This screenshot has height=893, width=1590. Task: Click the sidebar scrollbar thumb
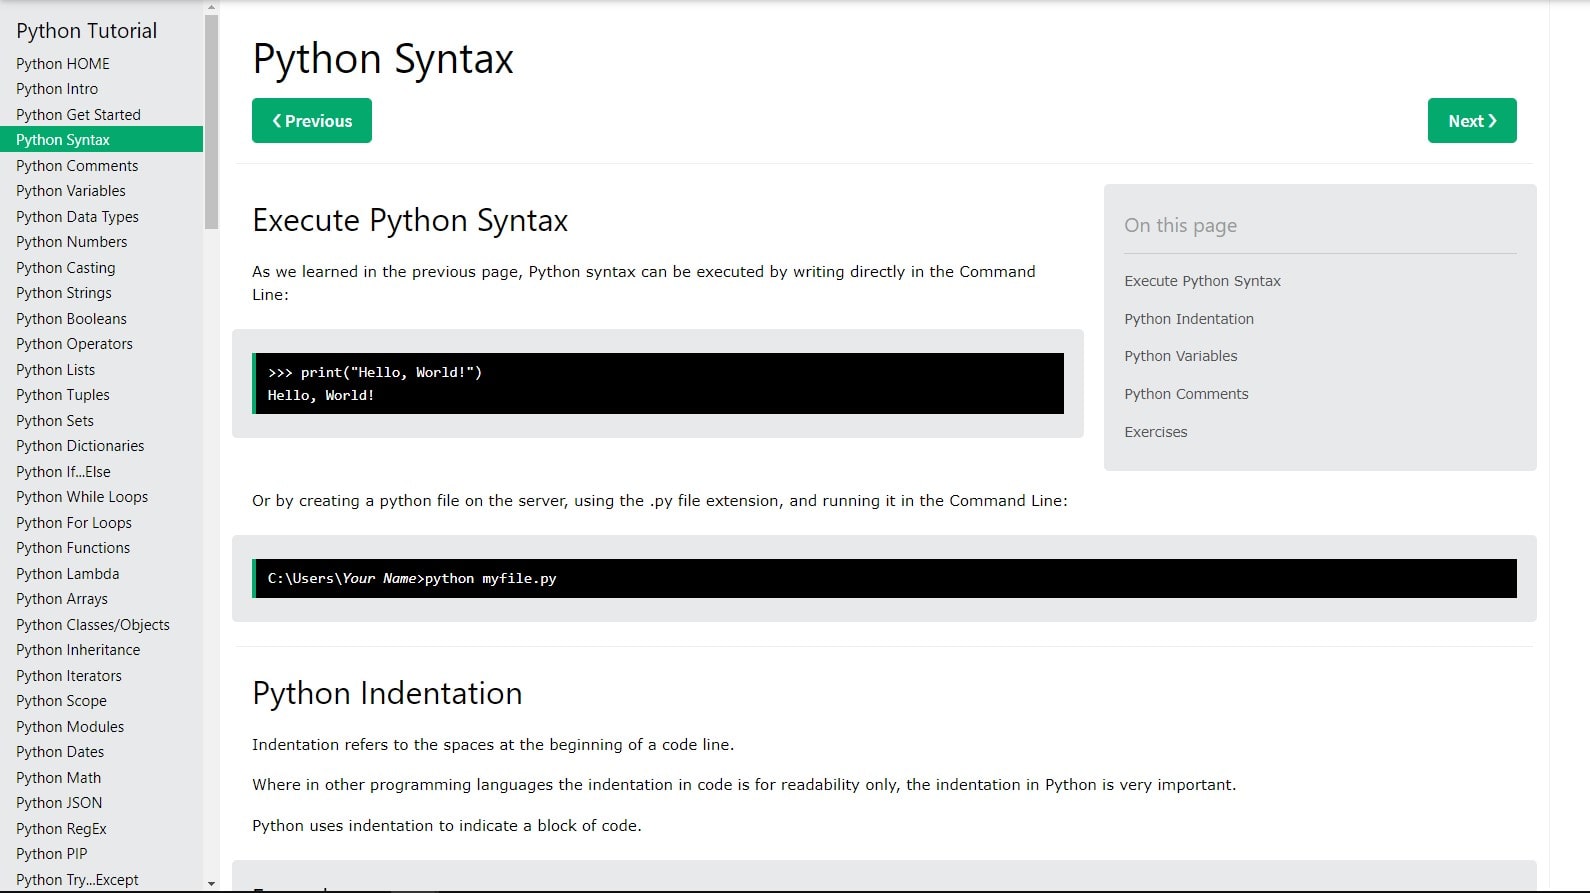pos(211,120)
